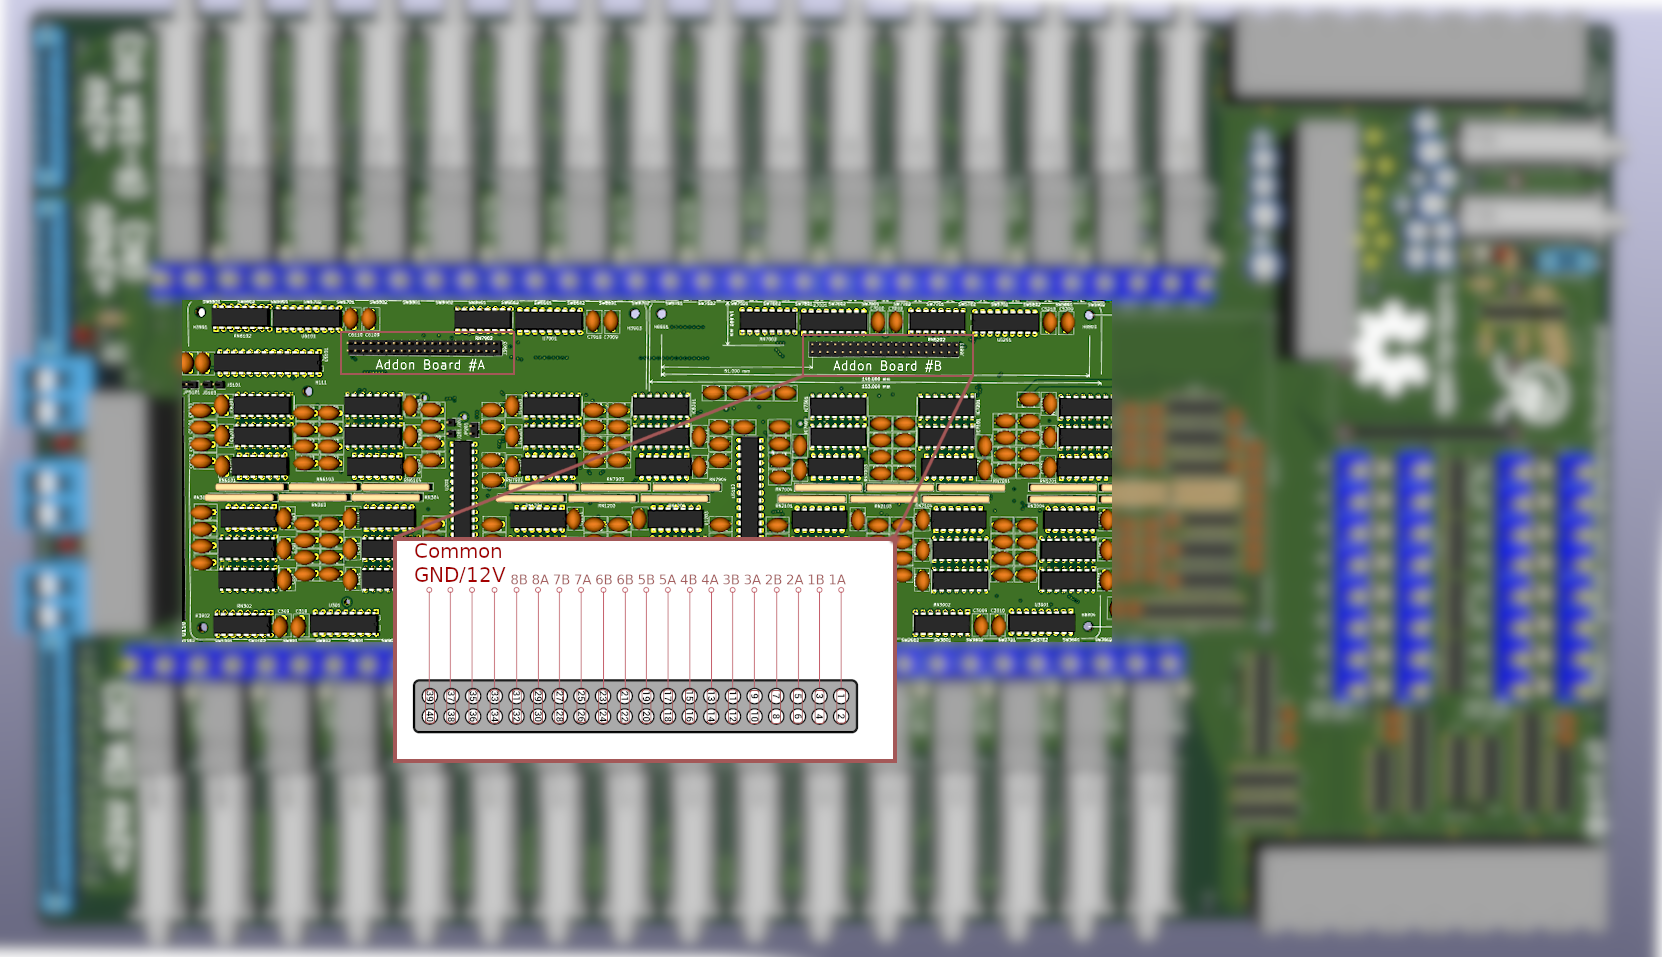1662x957 pixels.
Task: Click the 3A pin label
Action: coord(752,580)
